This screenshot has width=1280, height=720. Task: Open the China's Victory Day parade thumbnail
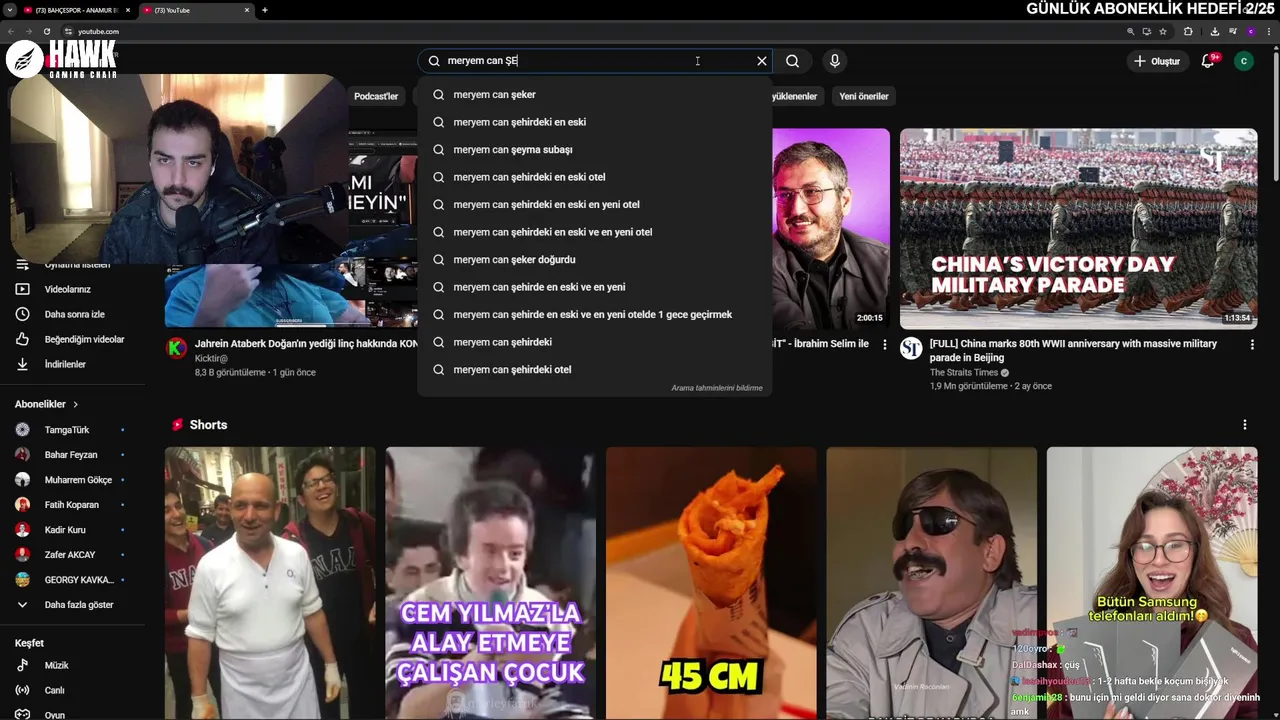tap(1078, 228)
